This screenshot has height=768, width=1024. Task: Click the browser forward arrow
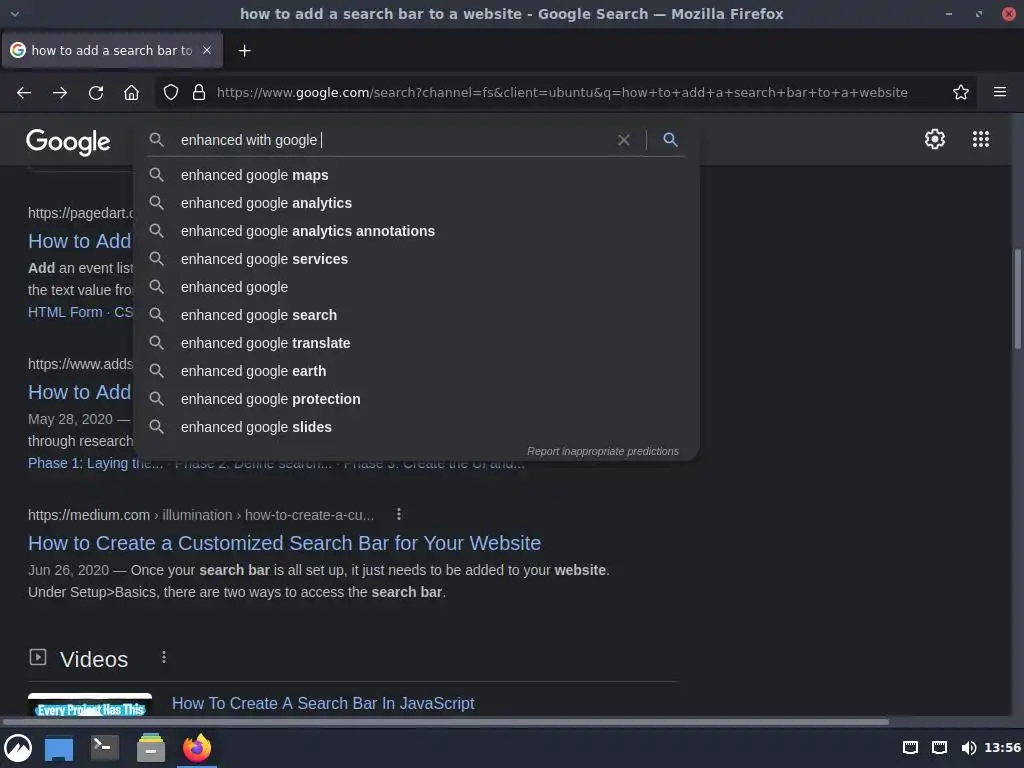click(60, 93)
